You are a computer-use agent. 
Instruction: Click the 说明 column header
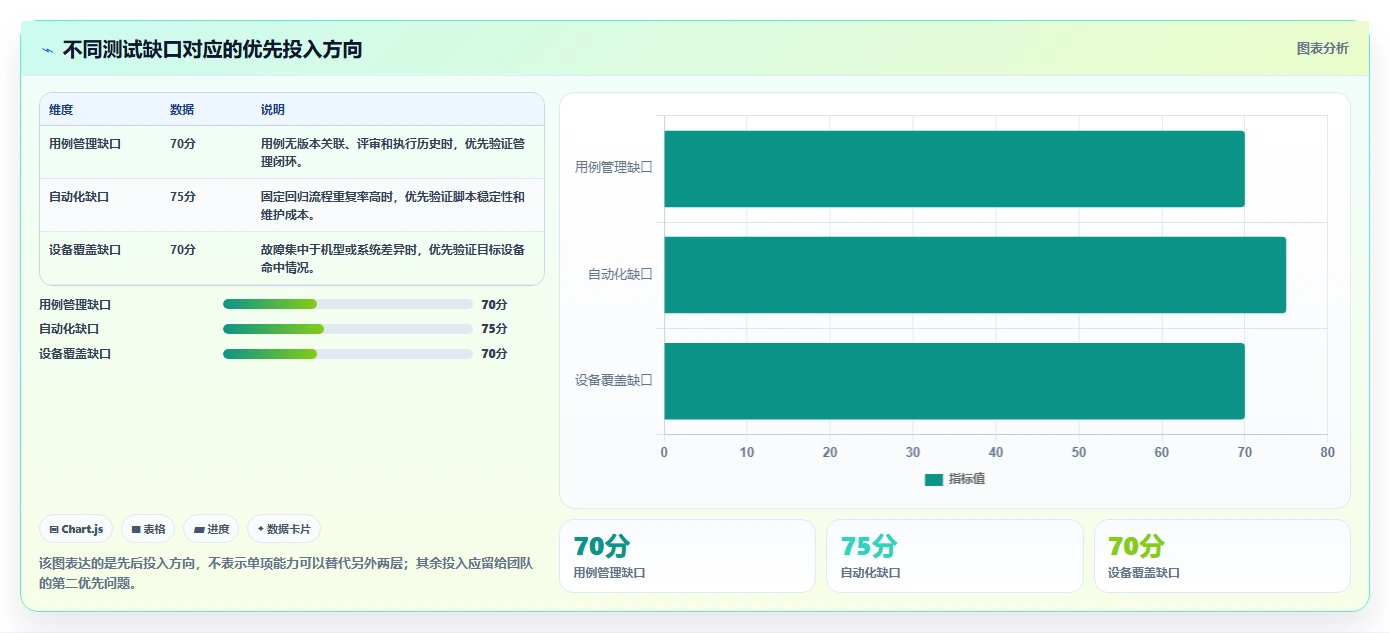(x=273, y=110)
